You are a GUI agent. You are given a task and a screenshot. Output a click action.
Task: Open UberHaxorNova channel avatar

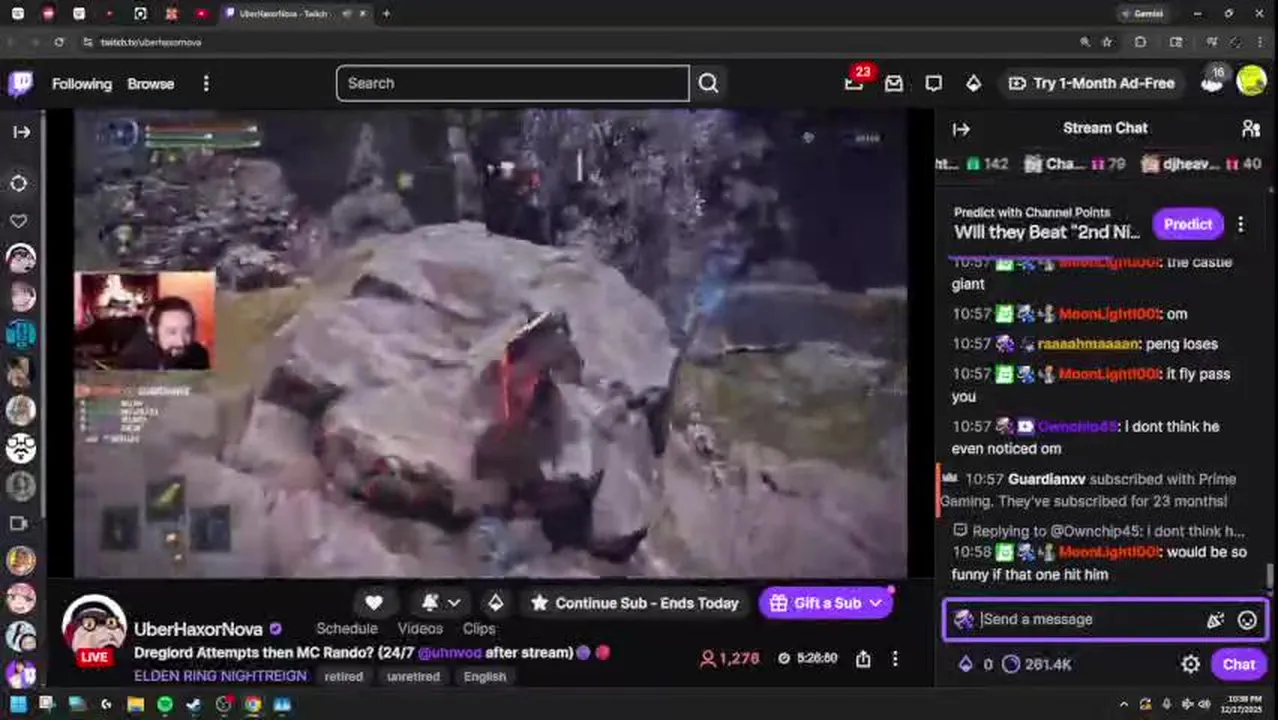[94, 628]
